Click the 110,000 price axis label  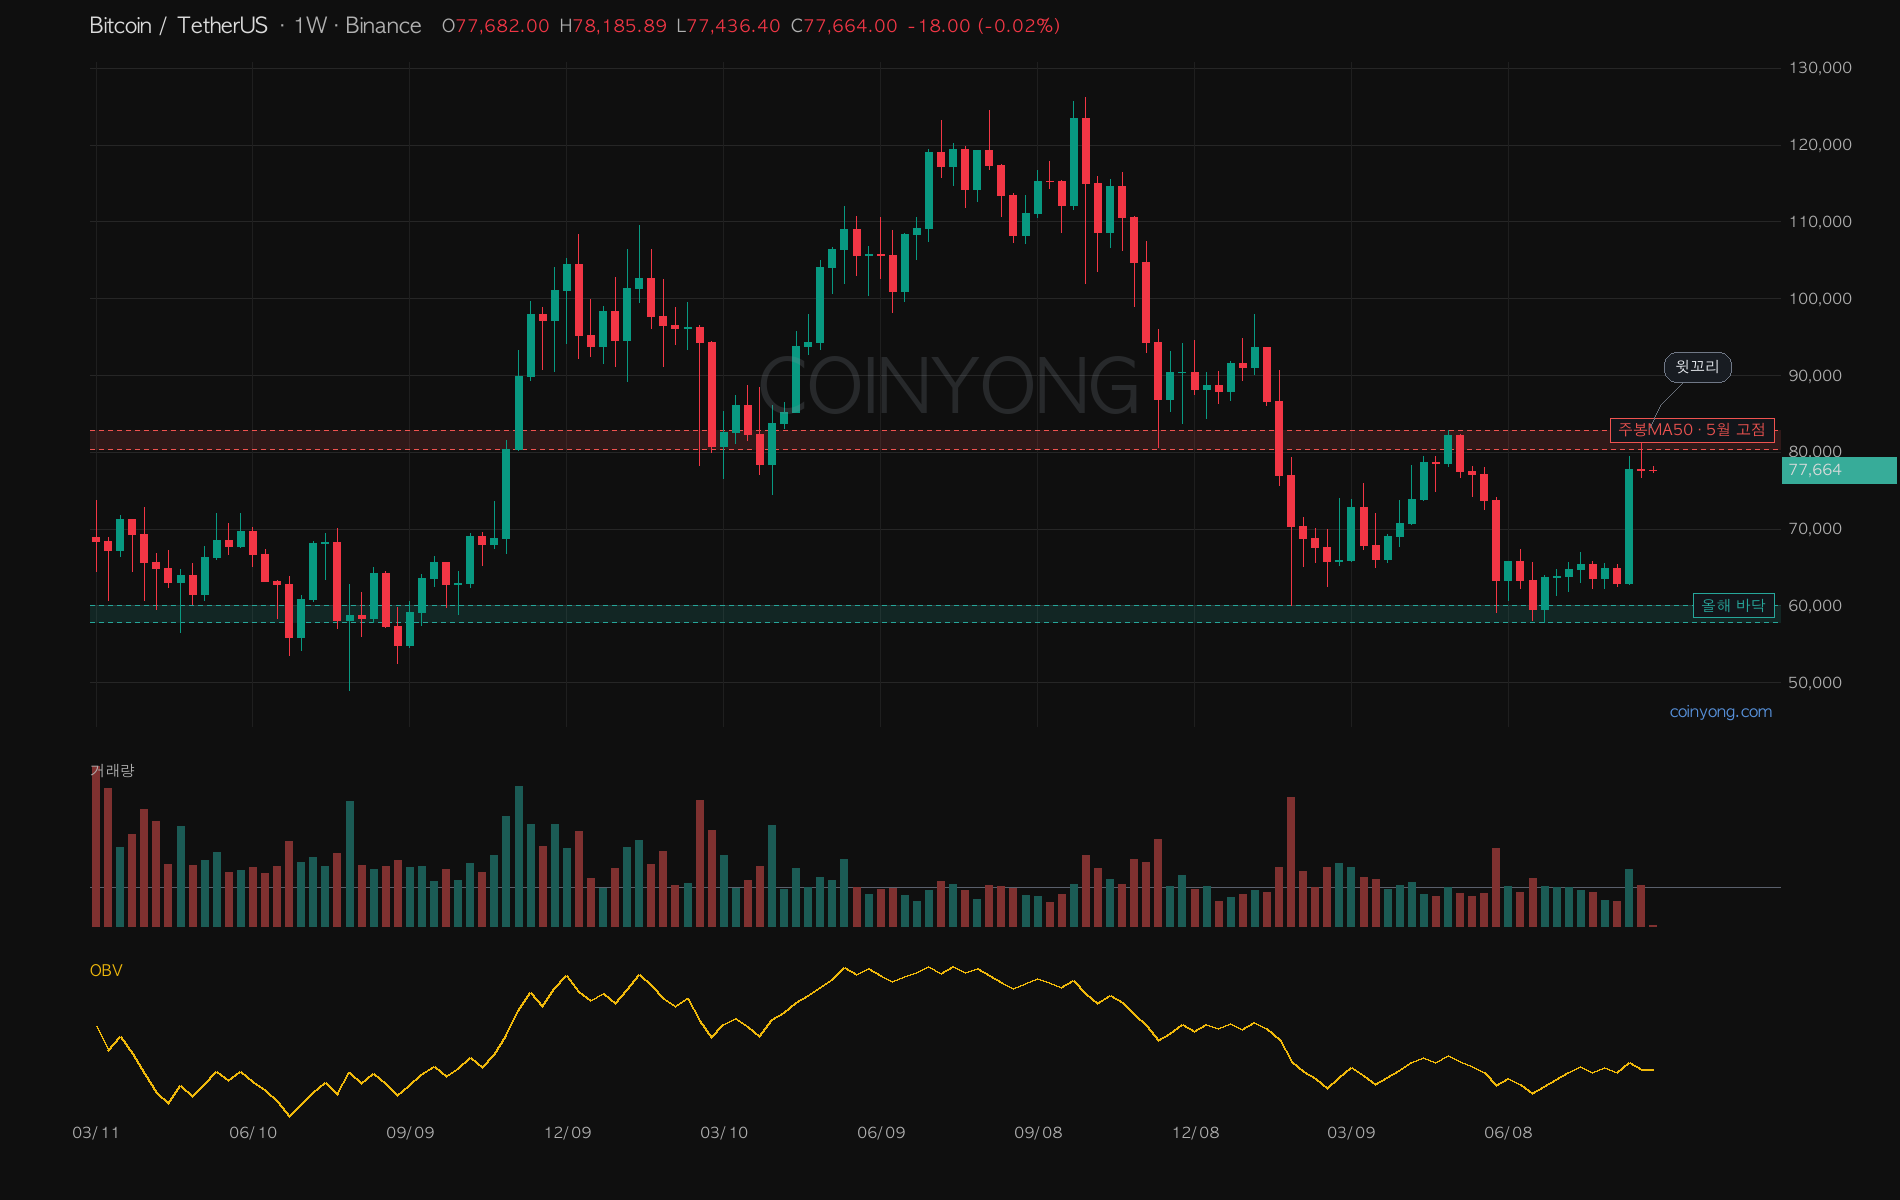coord(1820,222)
